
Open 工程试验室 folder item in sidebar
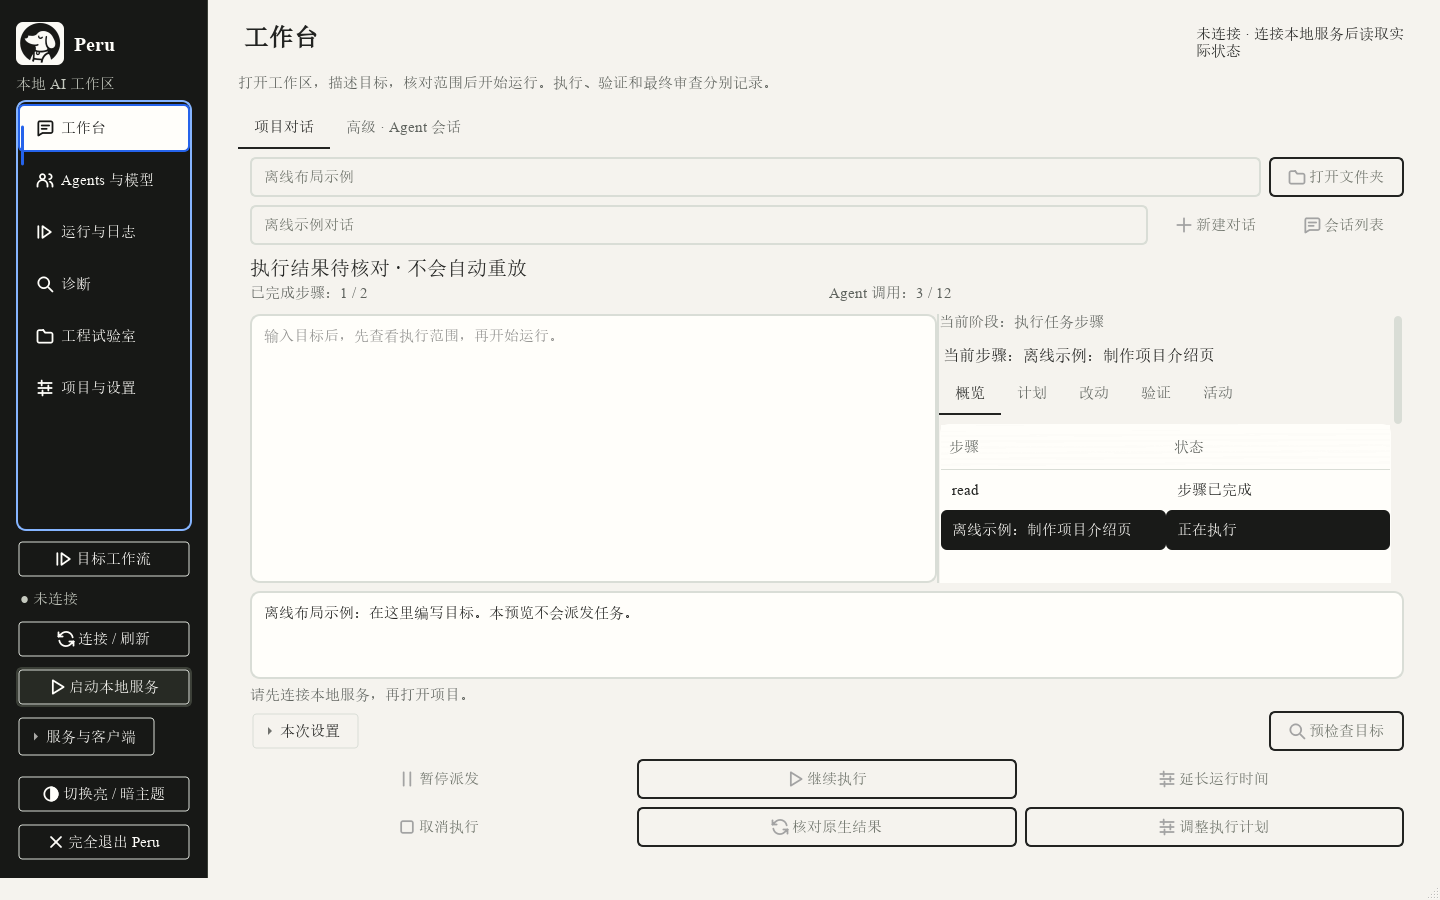(104, 336)
